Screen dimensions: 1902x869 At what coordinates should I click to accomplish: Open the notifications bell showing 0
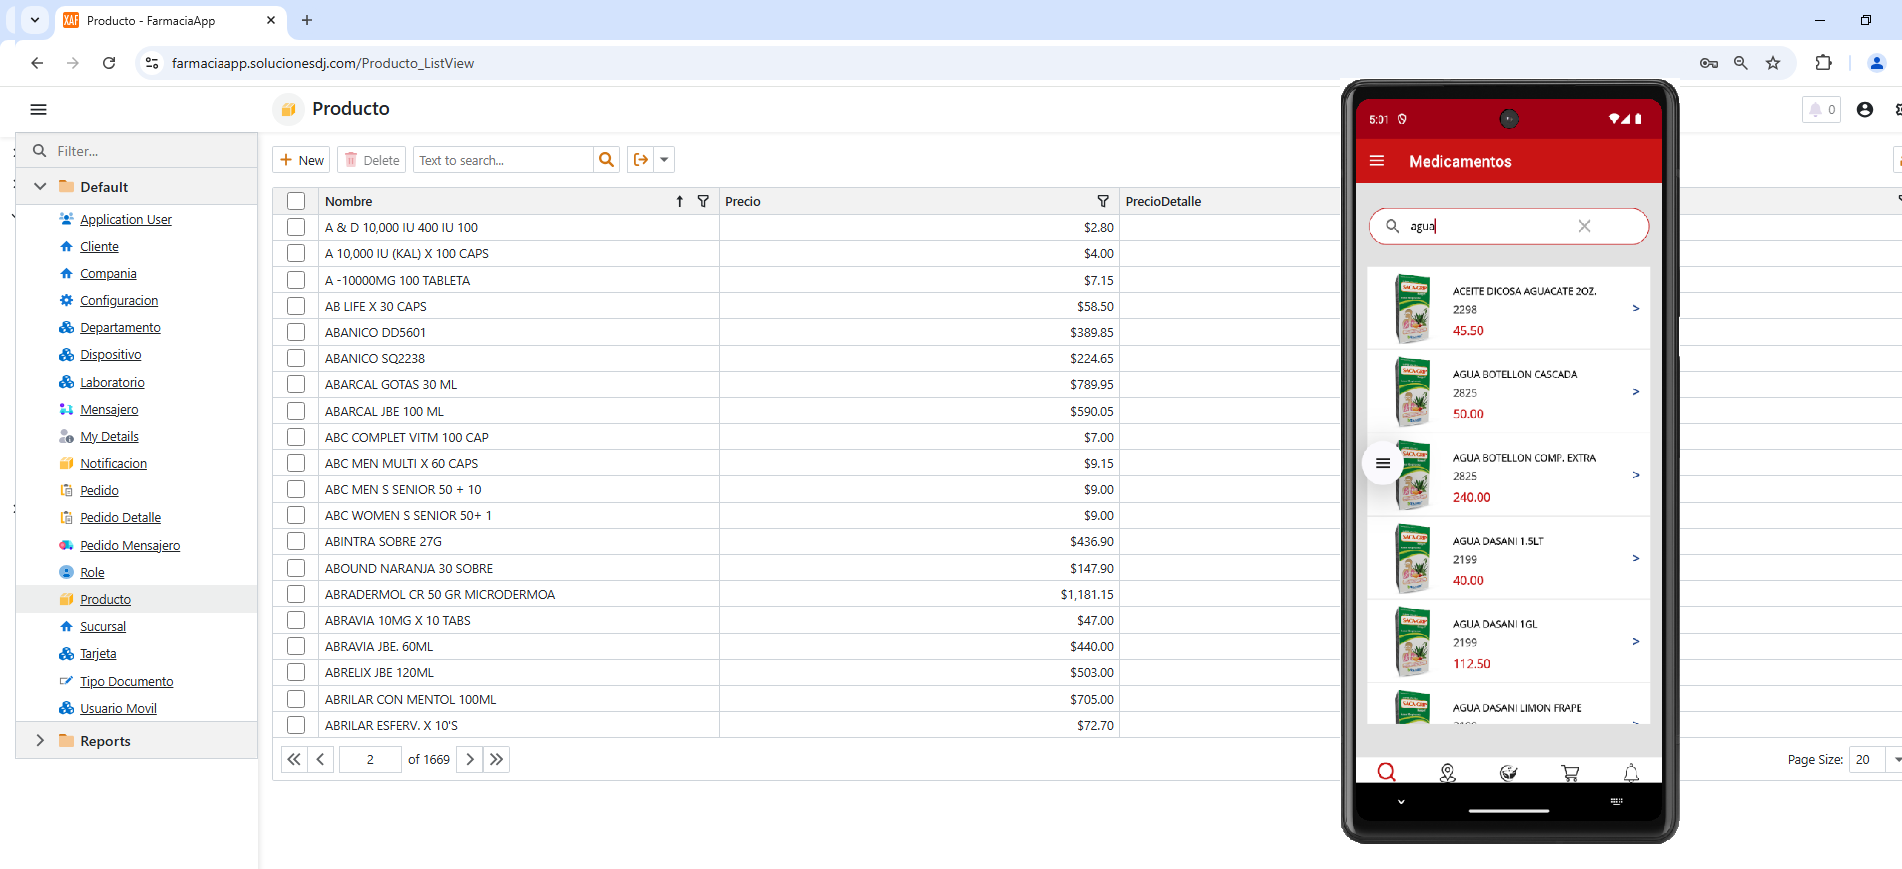1821,110
